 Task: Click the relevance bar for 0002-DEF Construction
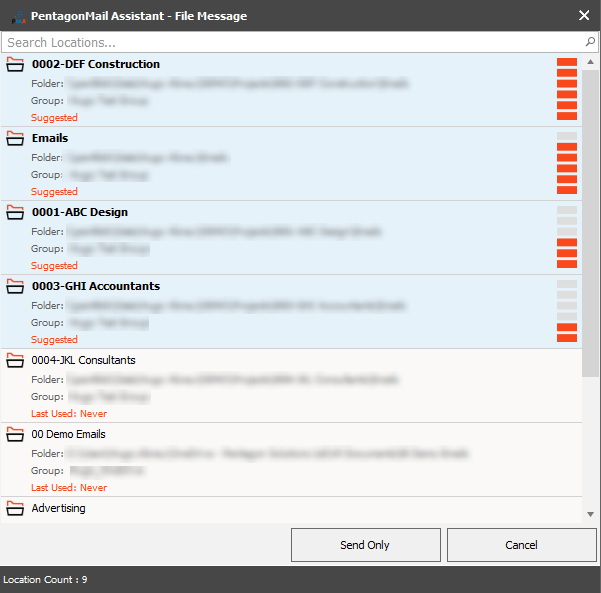(x=566, y=89)
